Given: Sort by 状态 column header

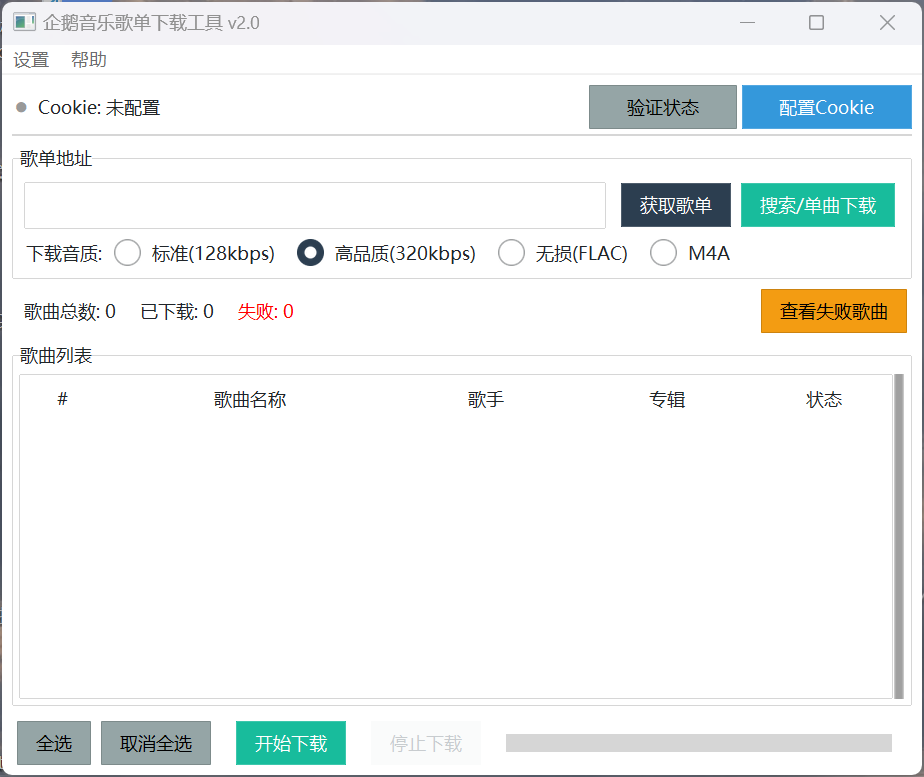Looking at the screenshot, I should (823, 399).
